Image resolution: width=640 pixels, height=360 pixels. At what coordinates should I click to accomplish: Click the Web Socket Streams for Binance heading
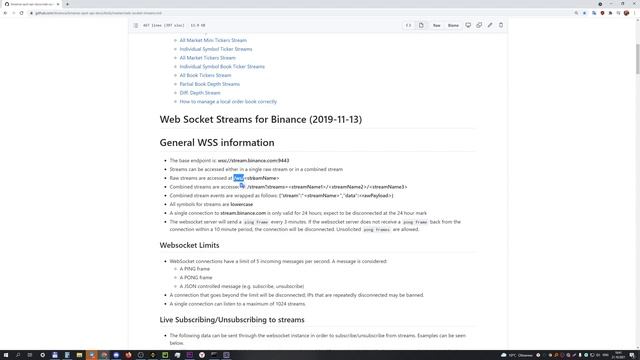point(261,120)
